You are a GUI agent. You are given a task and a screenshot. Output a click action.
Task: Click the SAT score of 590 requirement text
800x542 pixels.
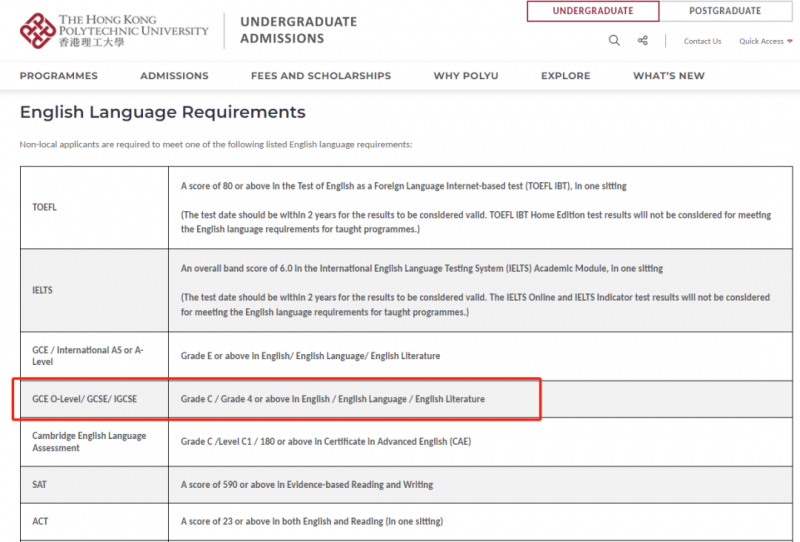coord(307,484)
